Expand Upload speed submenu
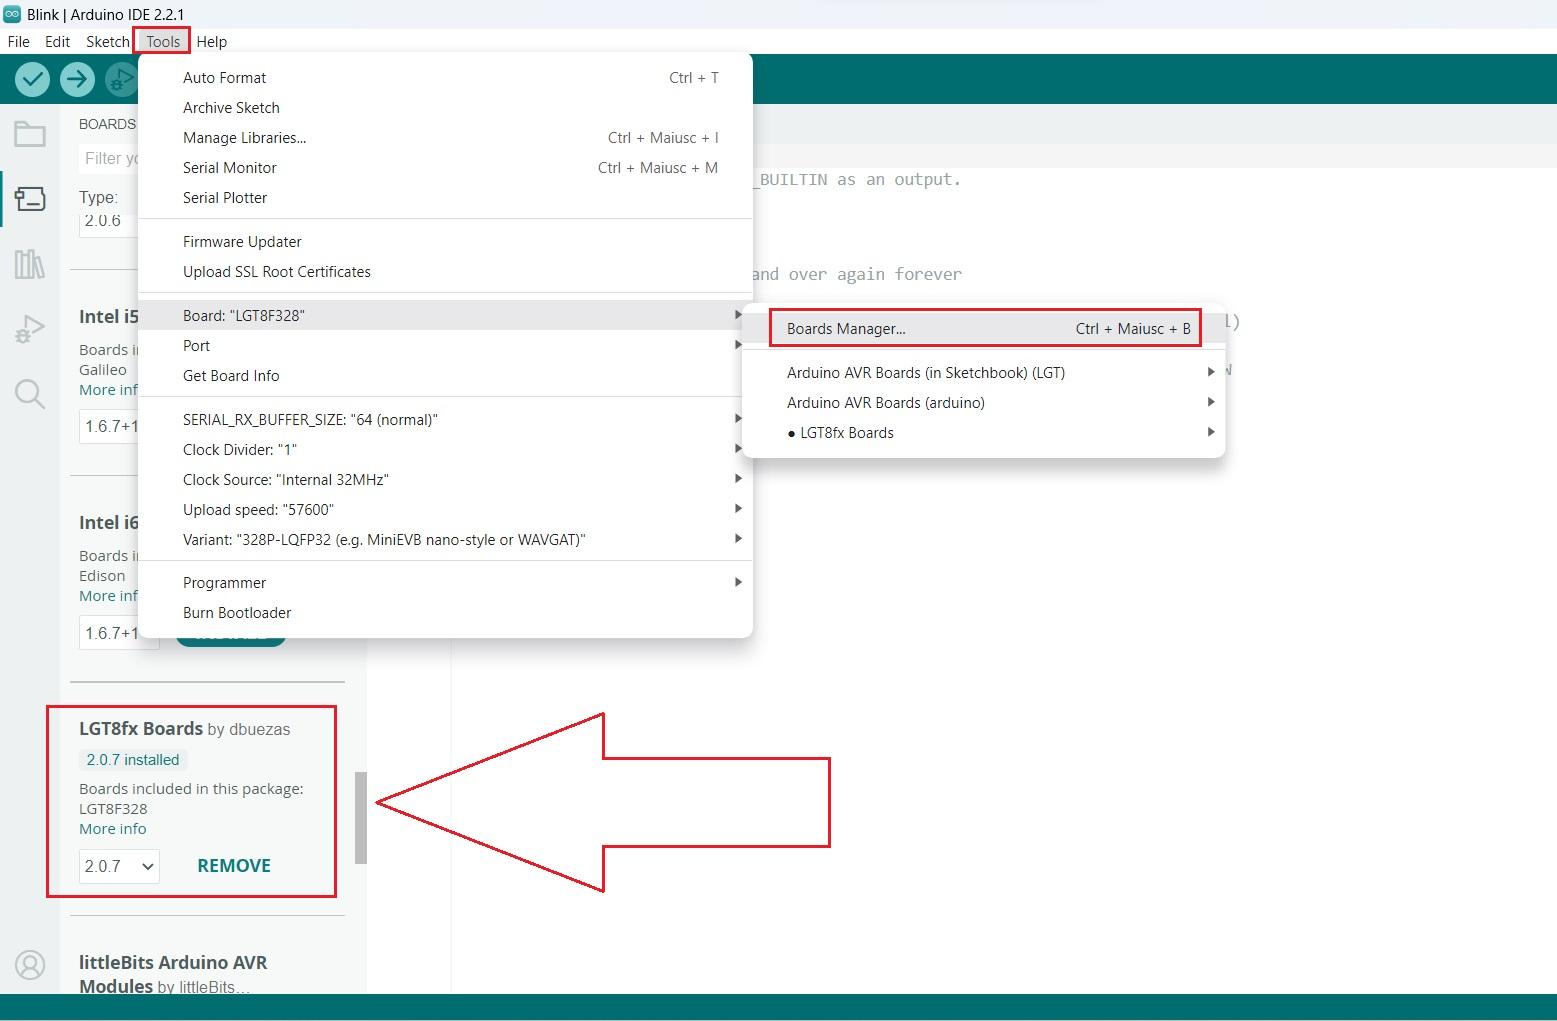Screen dimensions: 1557x1021 point(445,509)
